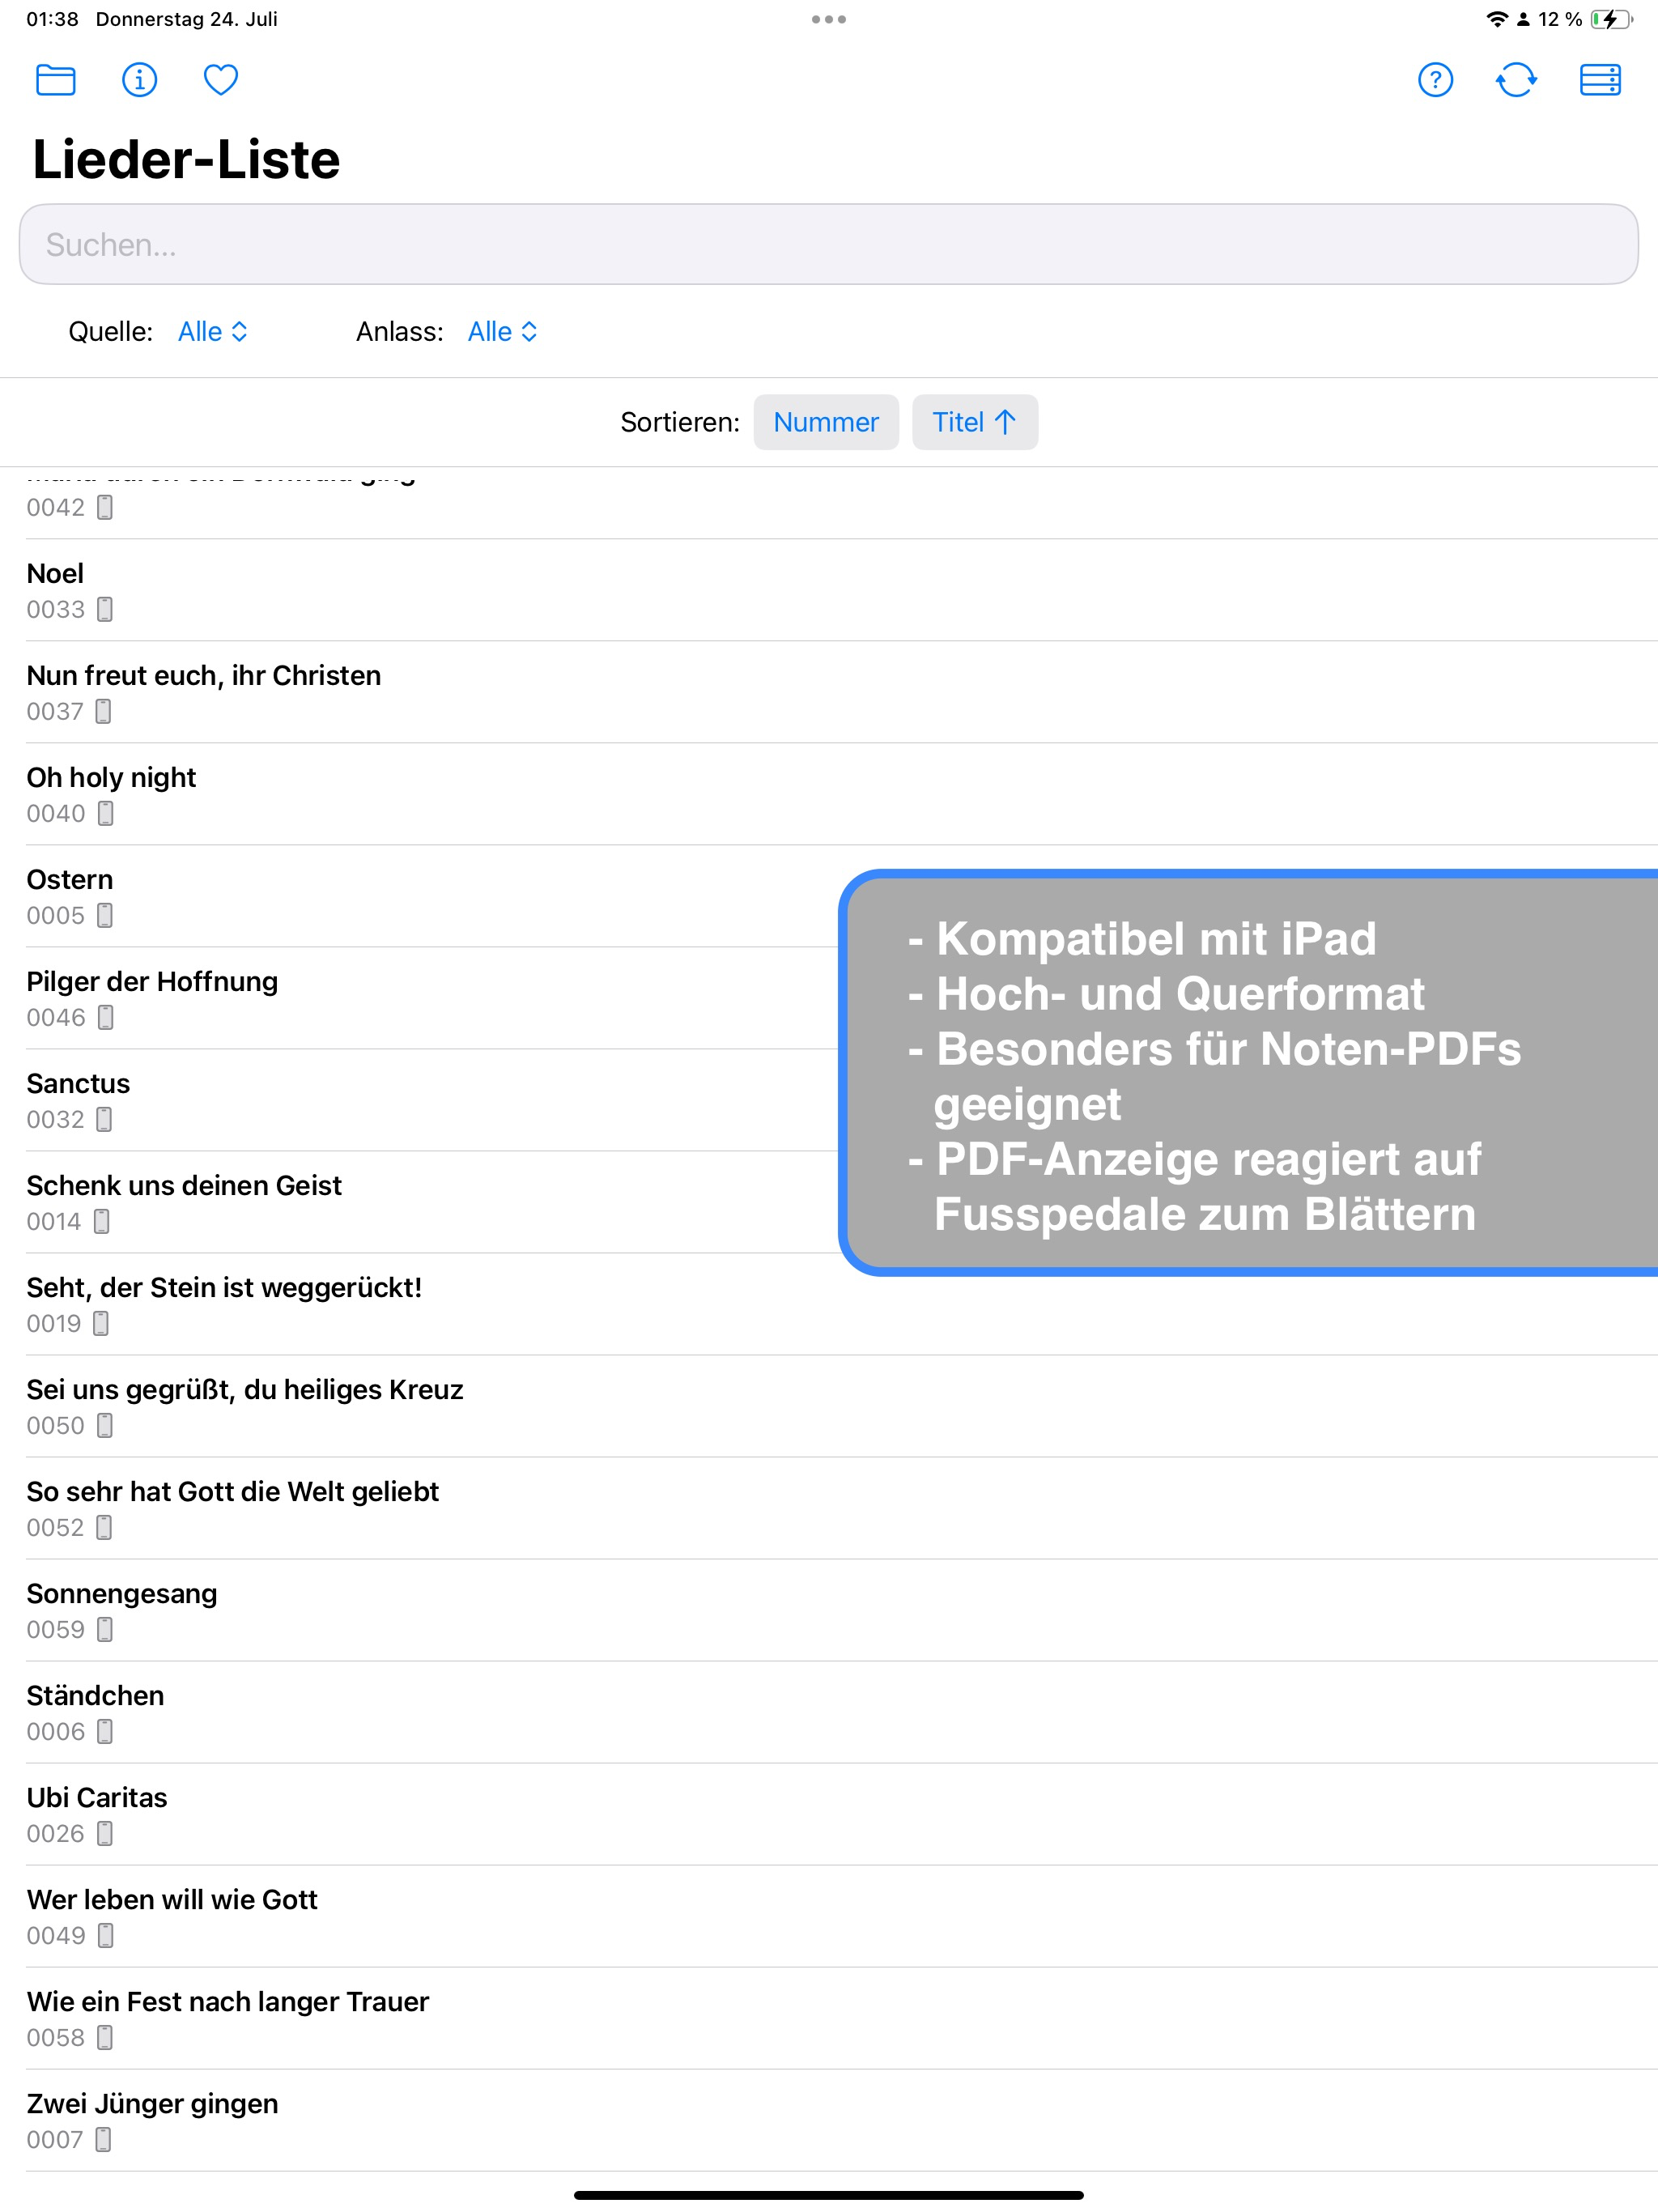The height and width of the screenshot is (2212, 1658).
Task: Tap the device icon next to 0007
Action: pos(103,2139)
